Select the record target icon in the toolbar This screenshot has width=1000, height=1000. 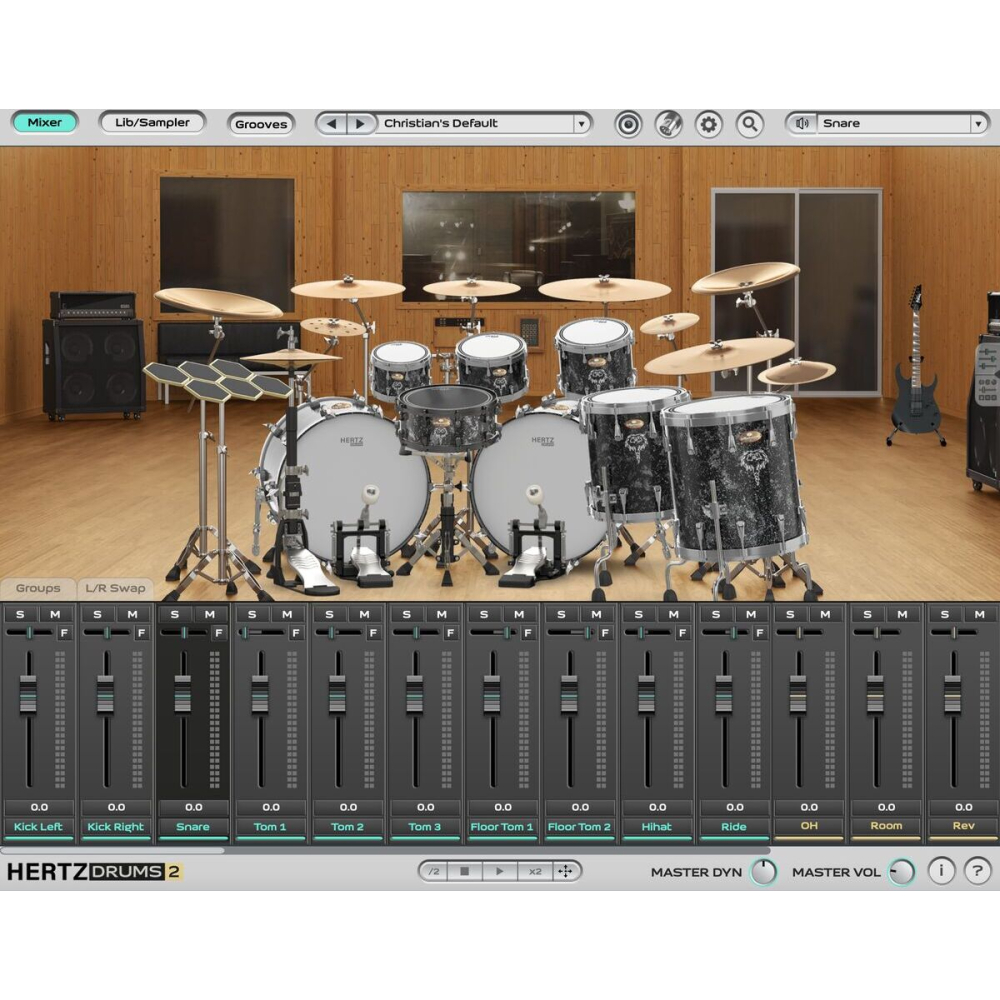(x=628, y=123)
